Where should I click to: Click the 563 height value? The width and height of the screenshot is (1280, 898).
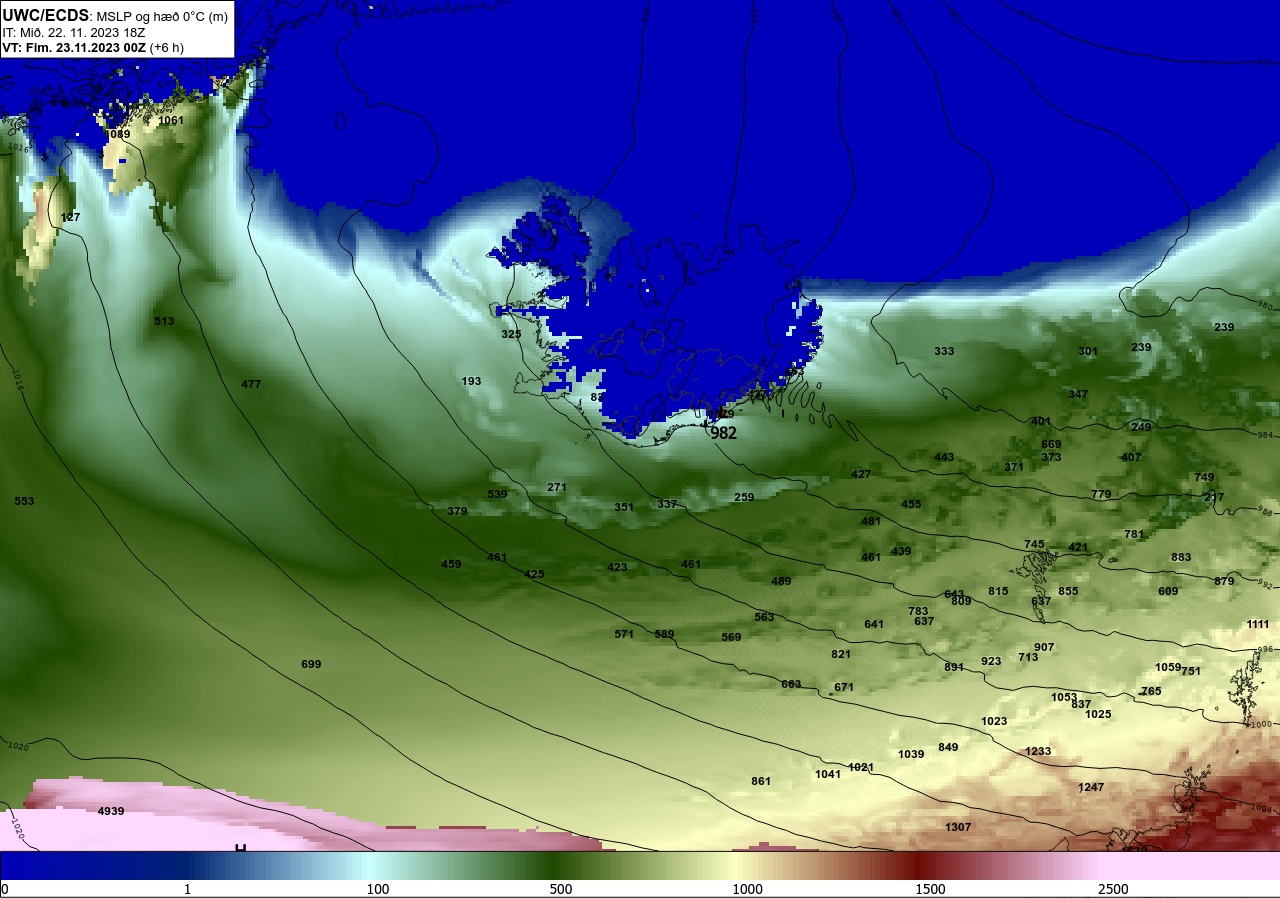click(x=764, y=617)
